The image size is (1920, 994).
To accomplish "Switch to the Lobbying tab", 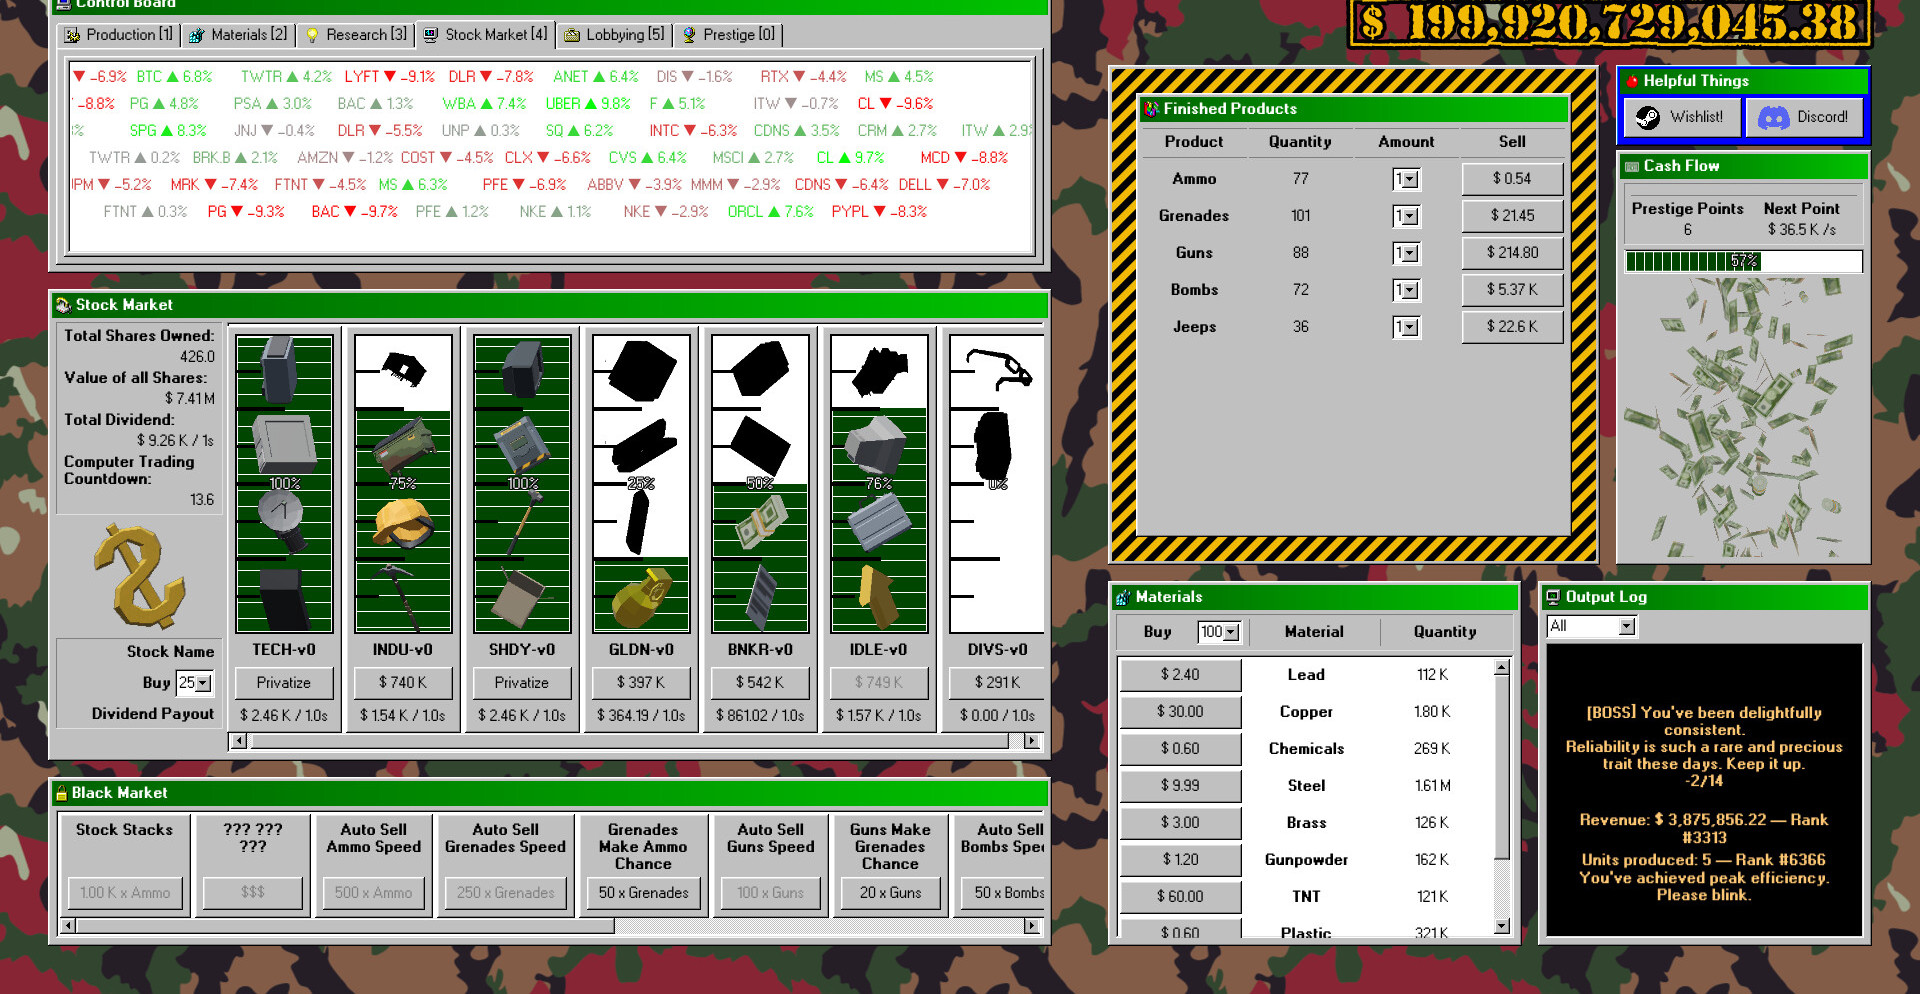I will pyautogui.click(x=614, y=35).
